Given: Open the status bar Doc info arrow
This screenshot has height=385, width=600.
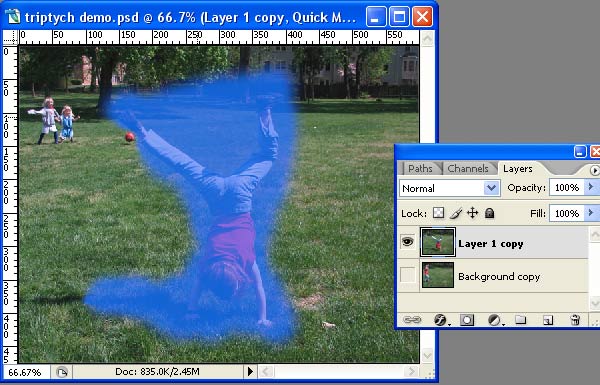Looking at the screenshot, I should [x=250, y=371].
